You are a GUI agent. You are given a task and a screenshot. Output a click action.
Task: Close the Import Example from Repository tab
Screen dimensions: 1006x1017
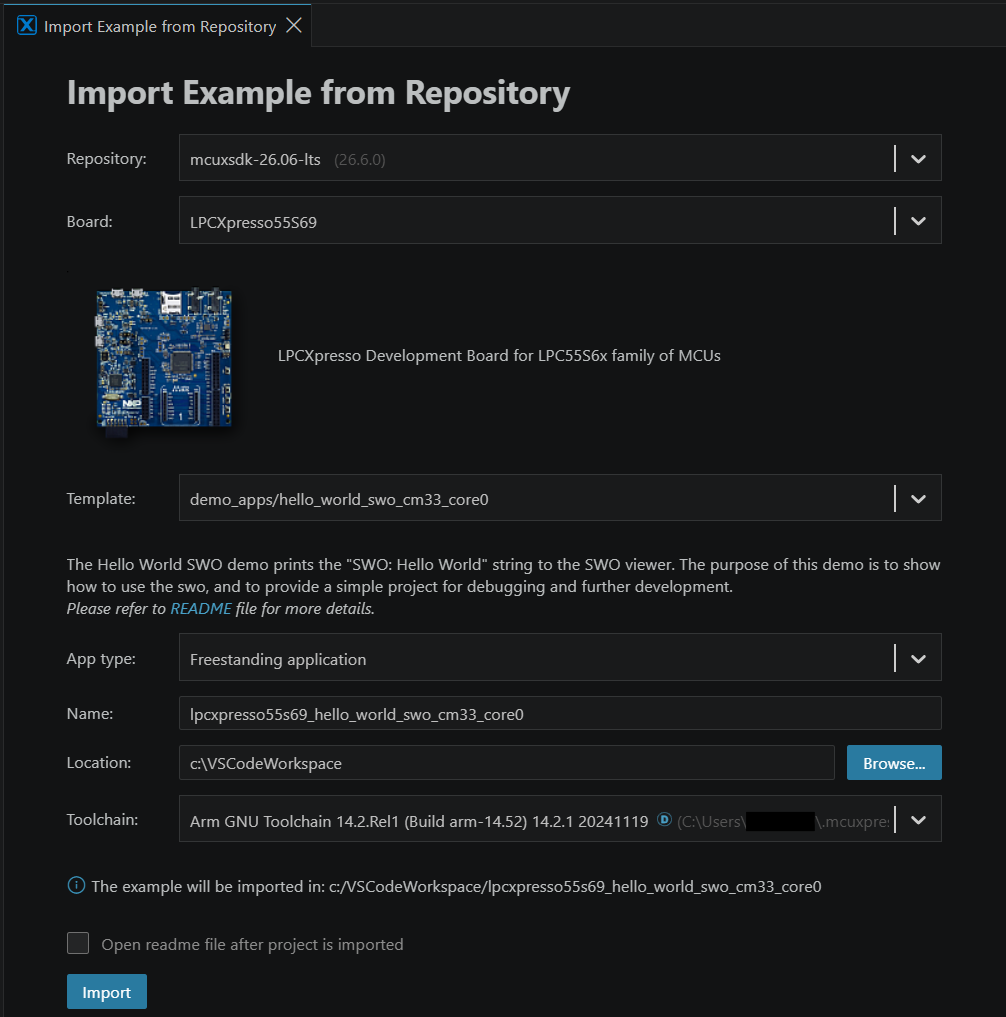(x=294, y=25)
